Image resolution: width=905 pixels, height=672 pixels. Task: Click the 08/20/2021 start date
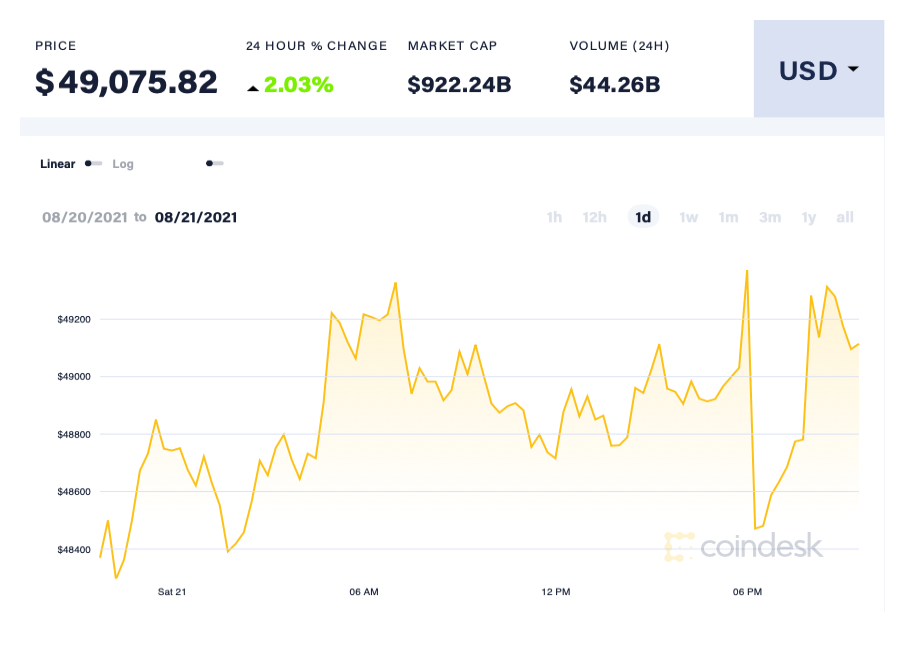(x=85, y=217)
